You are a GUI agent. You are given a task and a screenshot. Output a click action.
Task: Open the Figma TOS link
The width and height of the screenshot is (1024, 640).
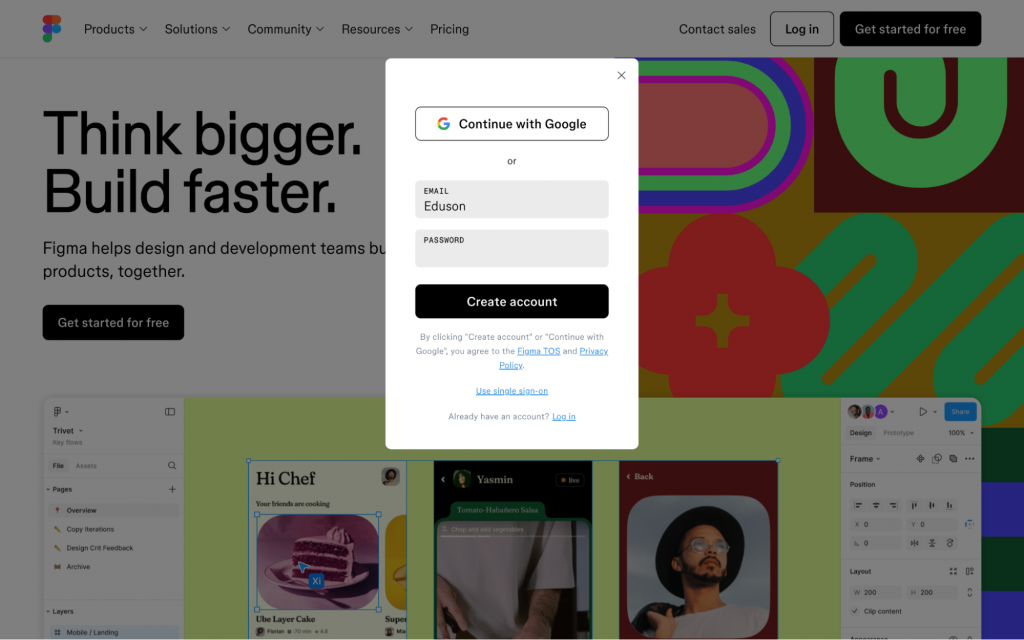point(539,351)
